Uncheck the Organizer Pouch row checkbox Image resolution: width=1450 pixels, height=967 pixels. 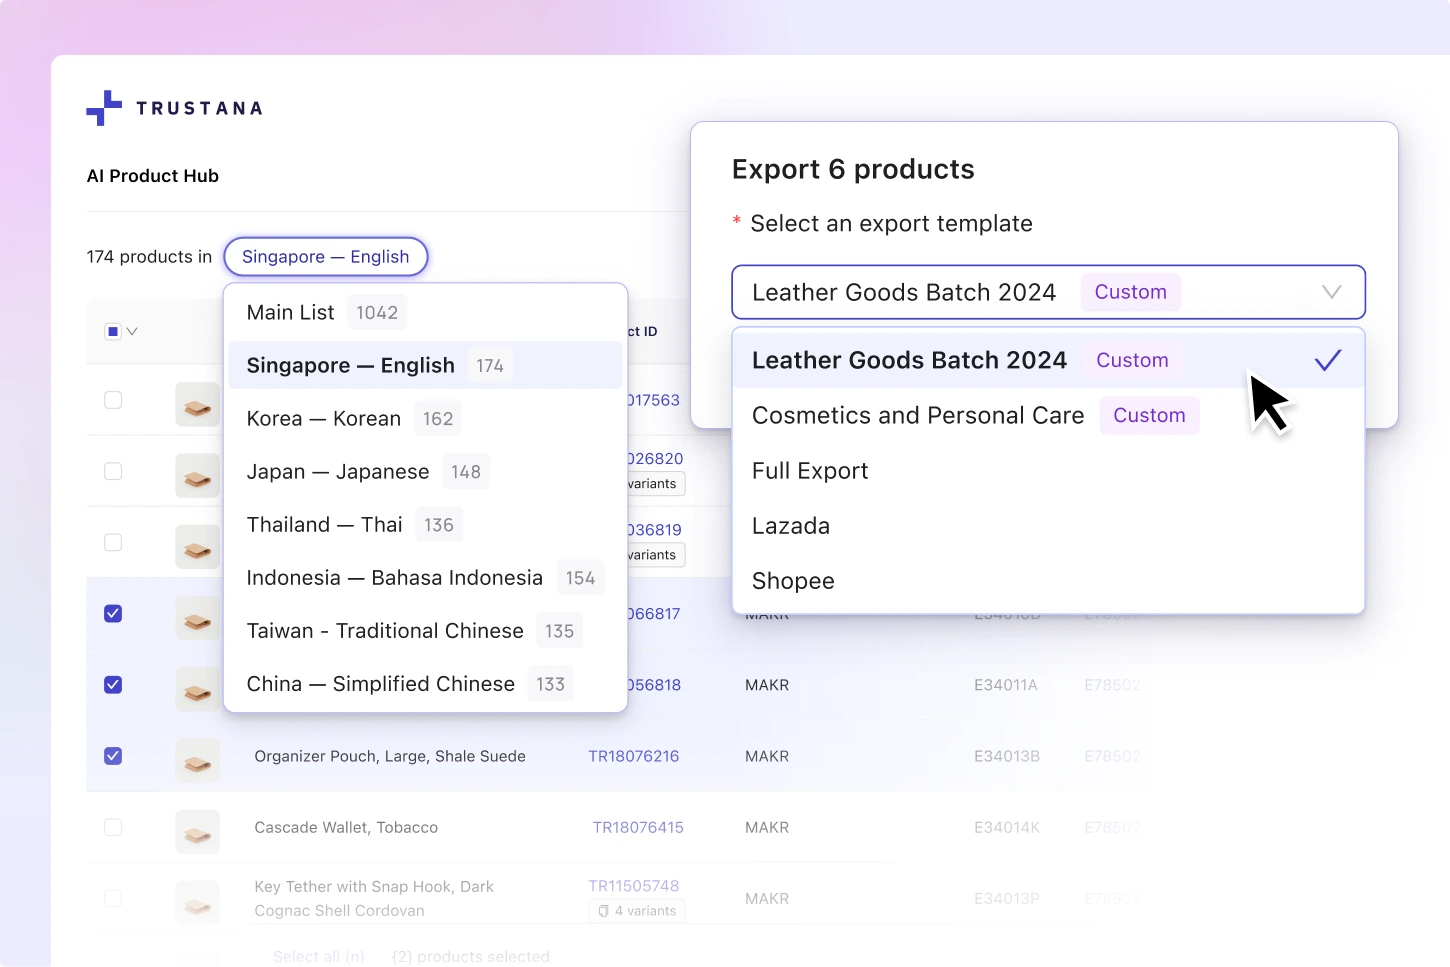point(113,756)
